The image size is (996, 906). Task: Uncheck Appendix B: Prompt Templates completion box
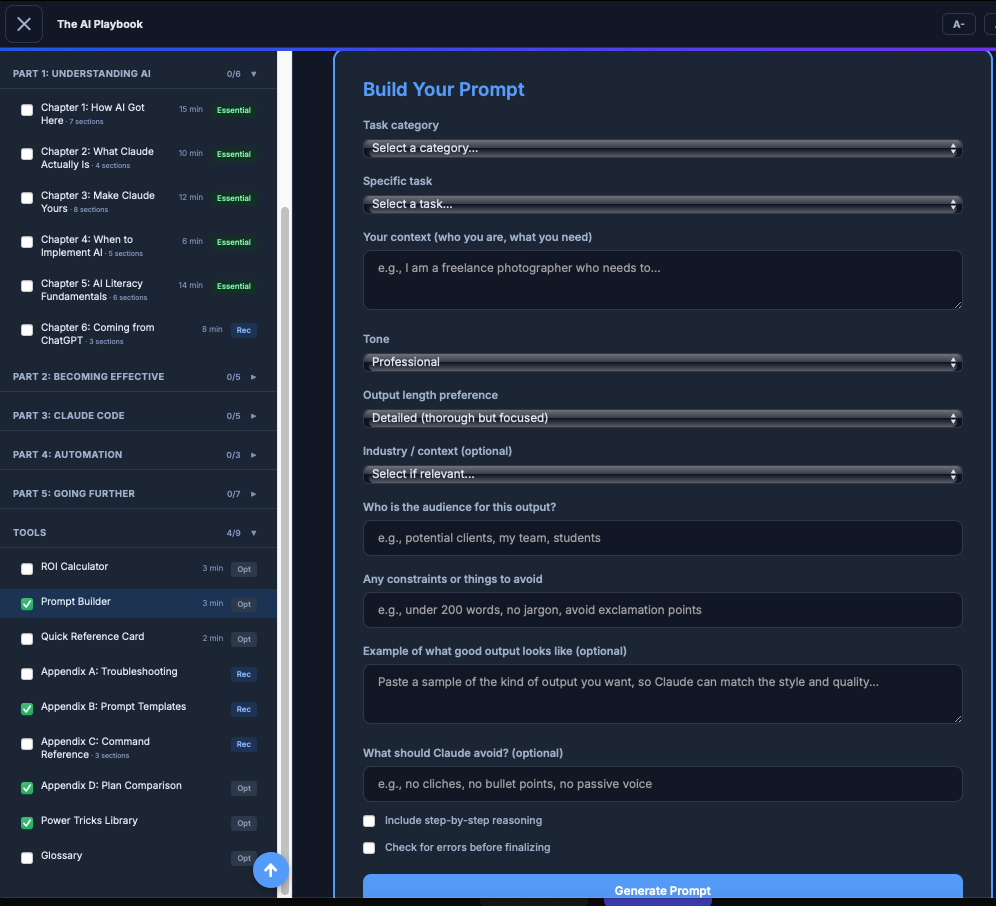(26, 707)
